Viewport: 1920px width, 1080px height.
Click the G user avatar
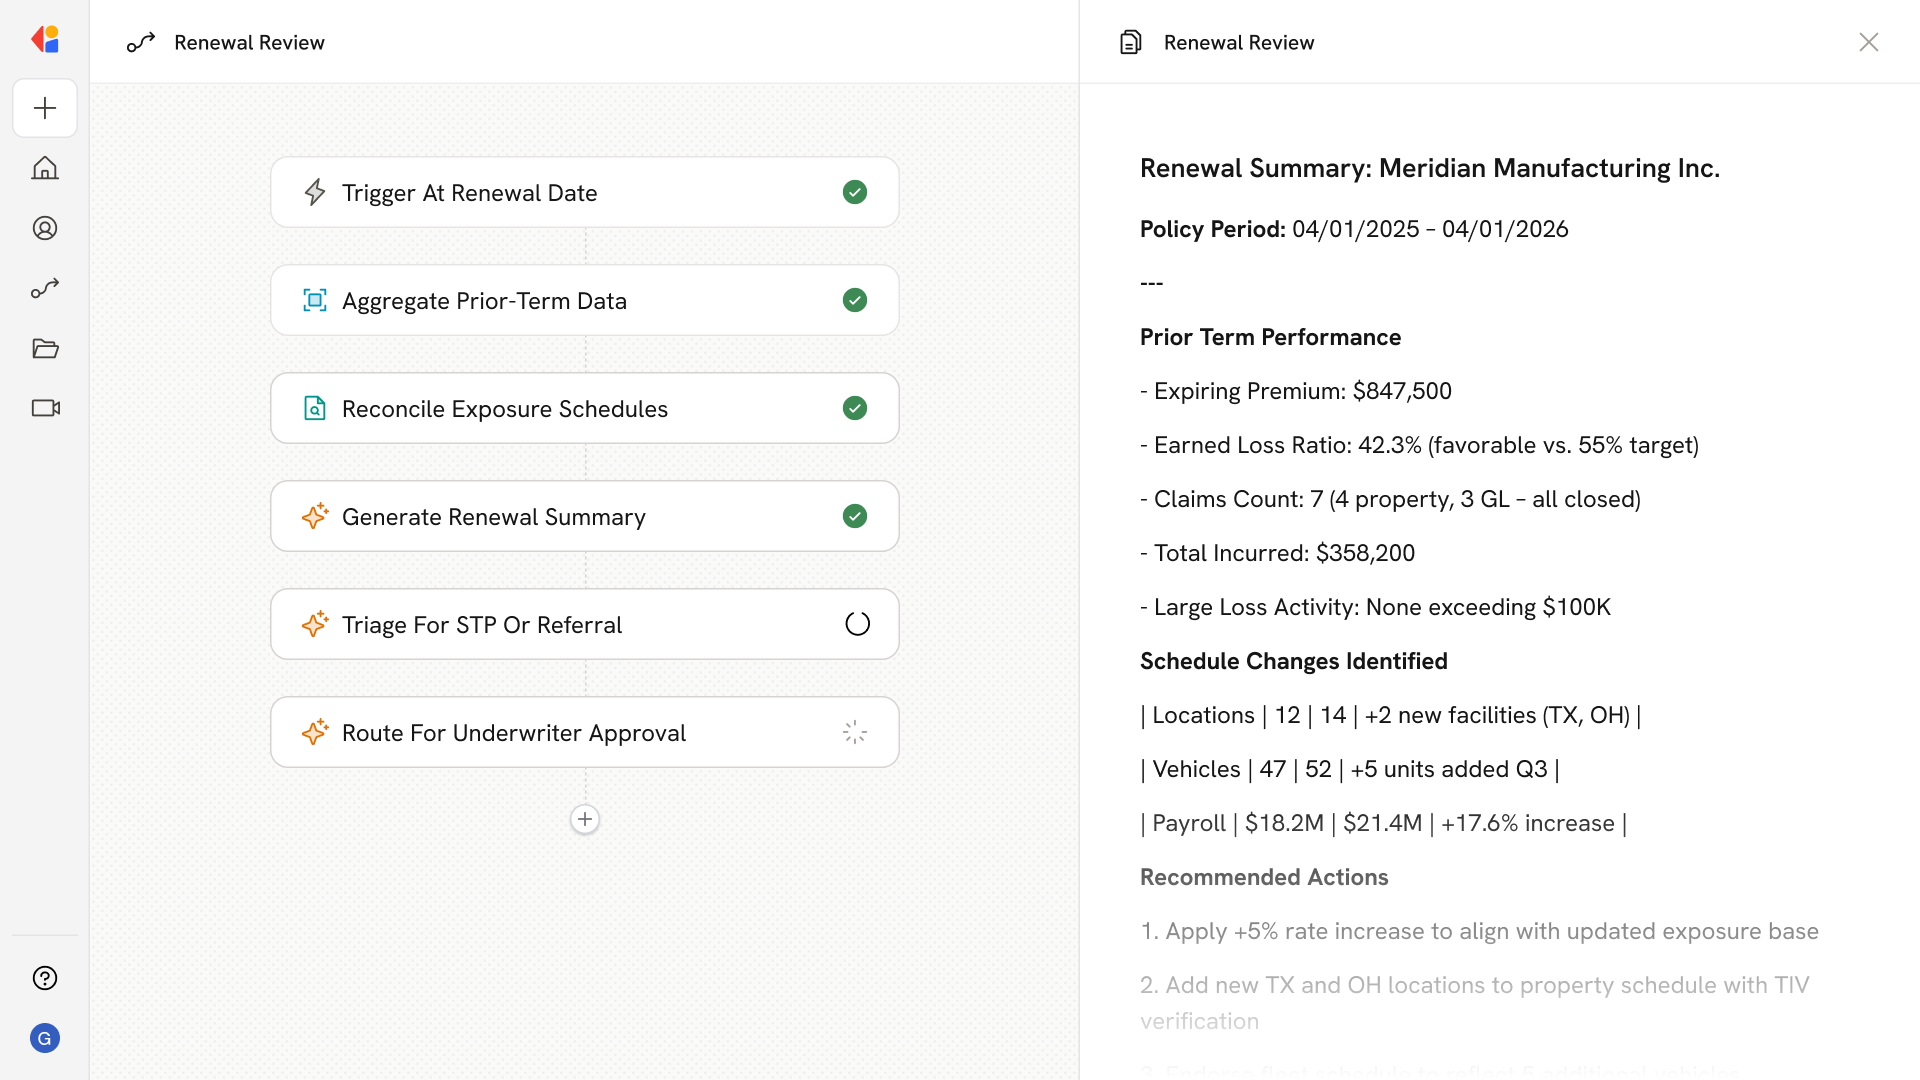(45, 1038)
